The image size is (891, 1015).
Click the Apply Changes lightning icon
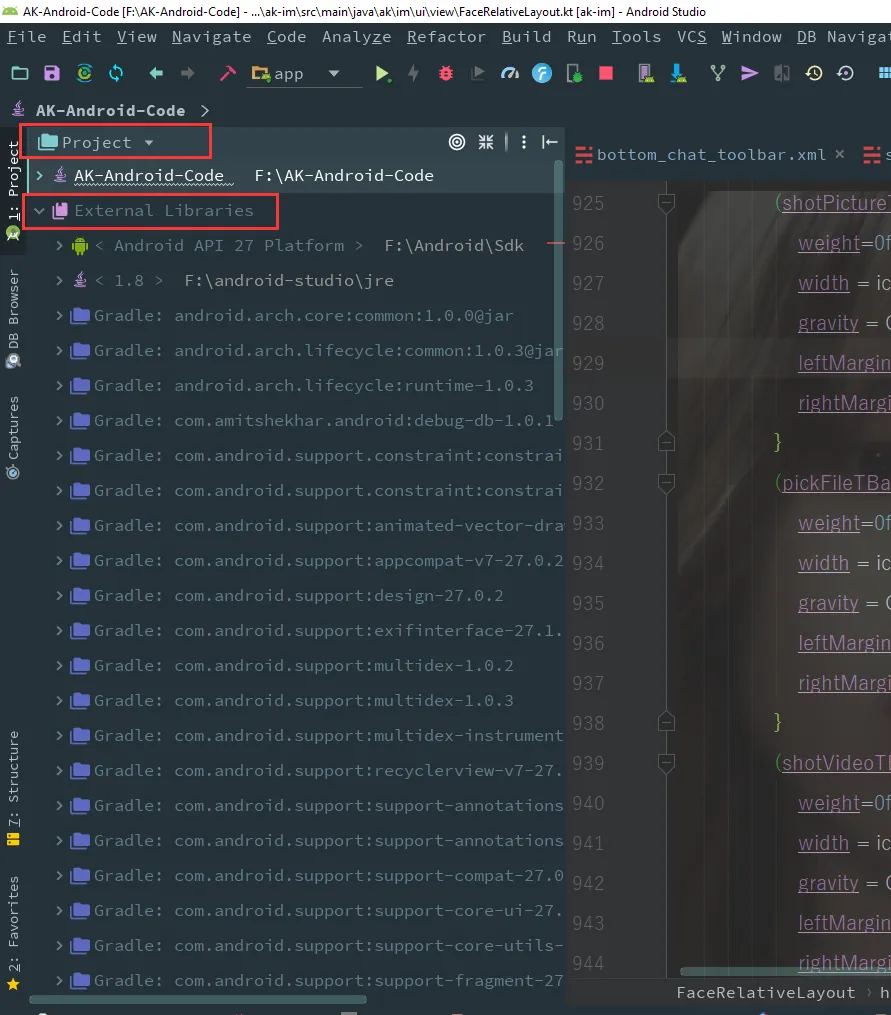coord(414,73)
